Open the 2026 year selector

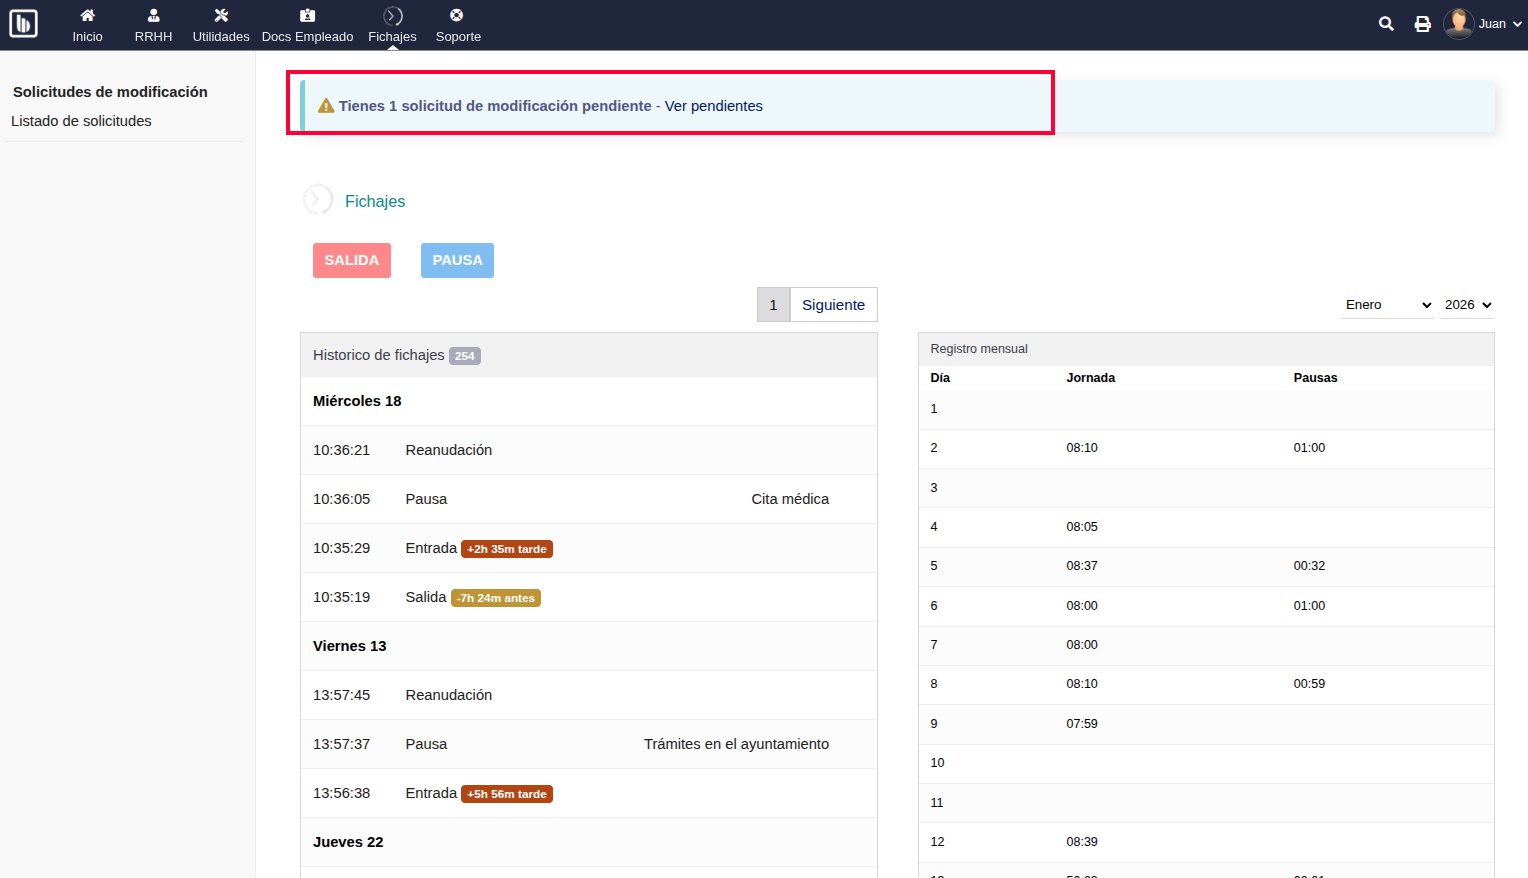[1466, 304]
